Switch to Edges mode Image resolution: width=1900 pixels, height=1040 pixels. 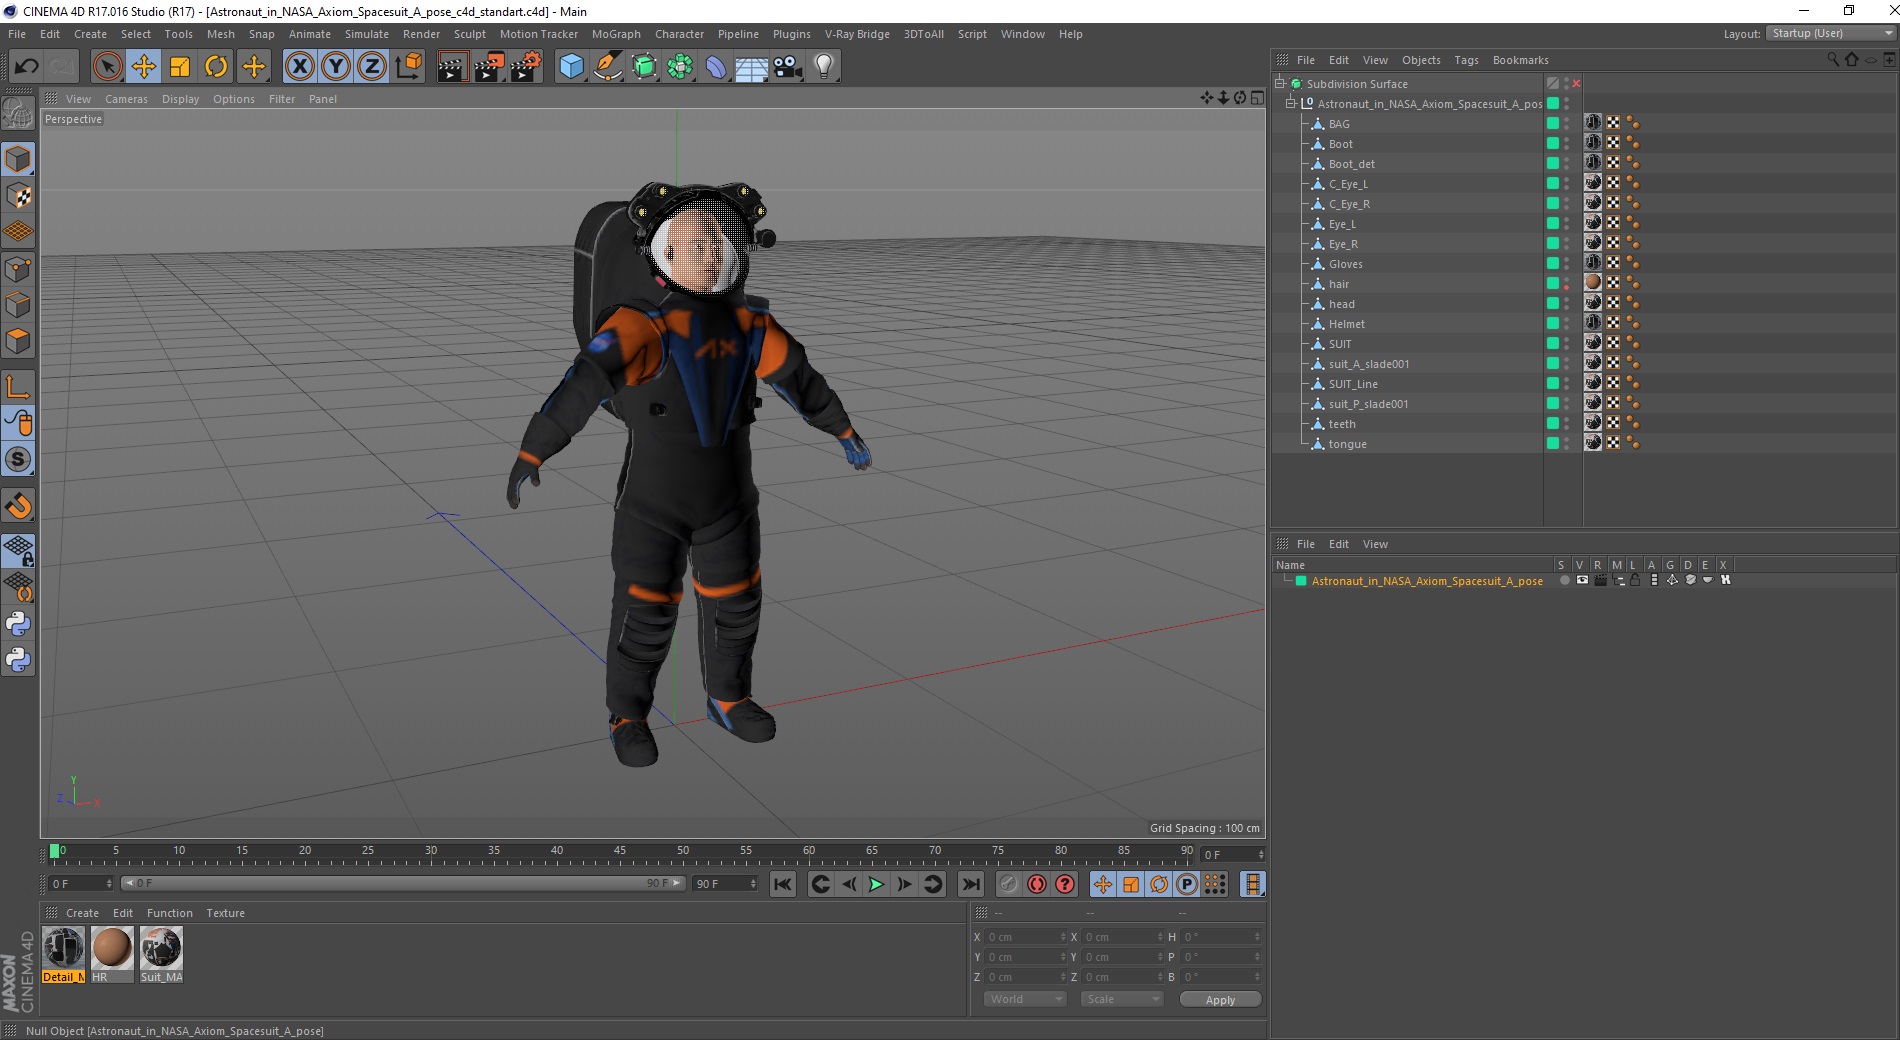pyautogui.click(x=18, y=305)
